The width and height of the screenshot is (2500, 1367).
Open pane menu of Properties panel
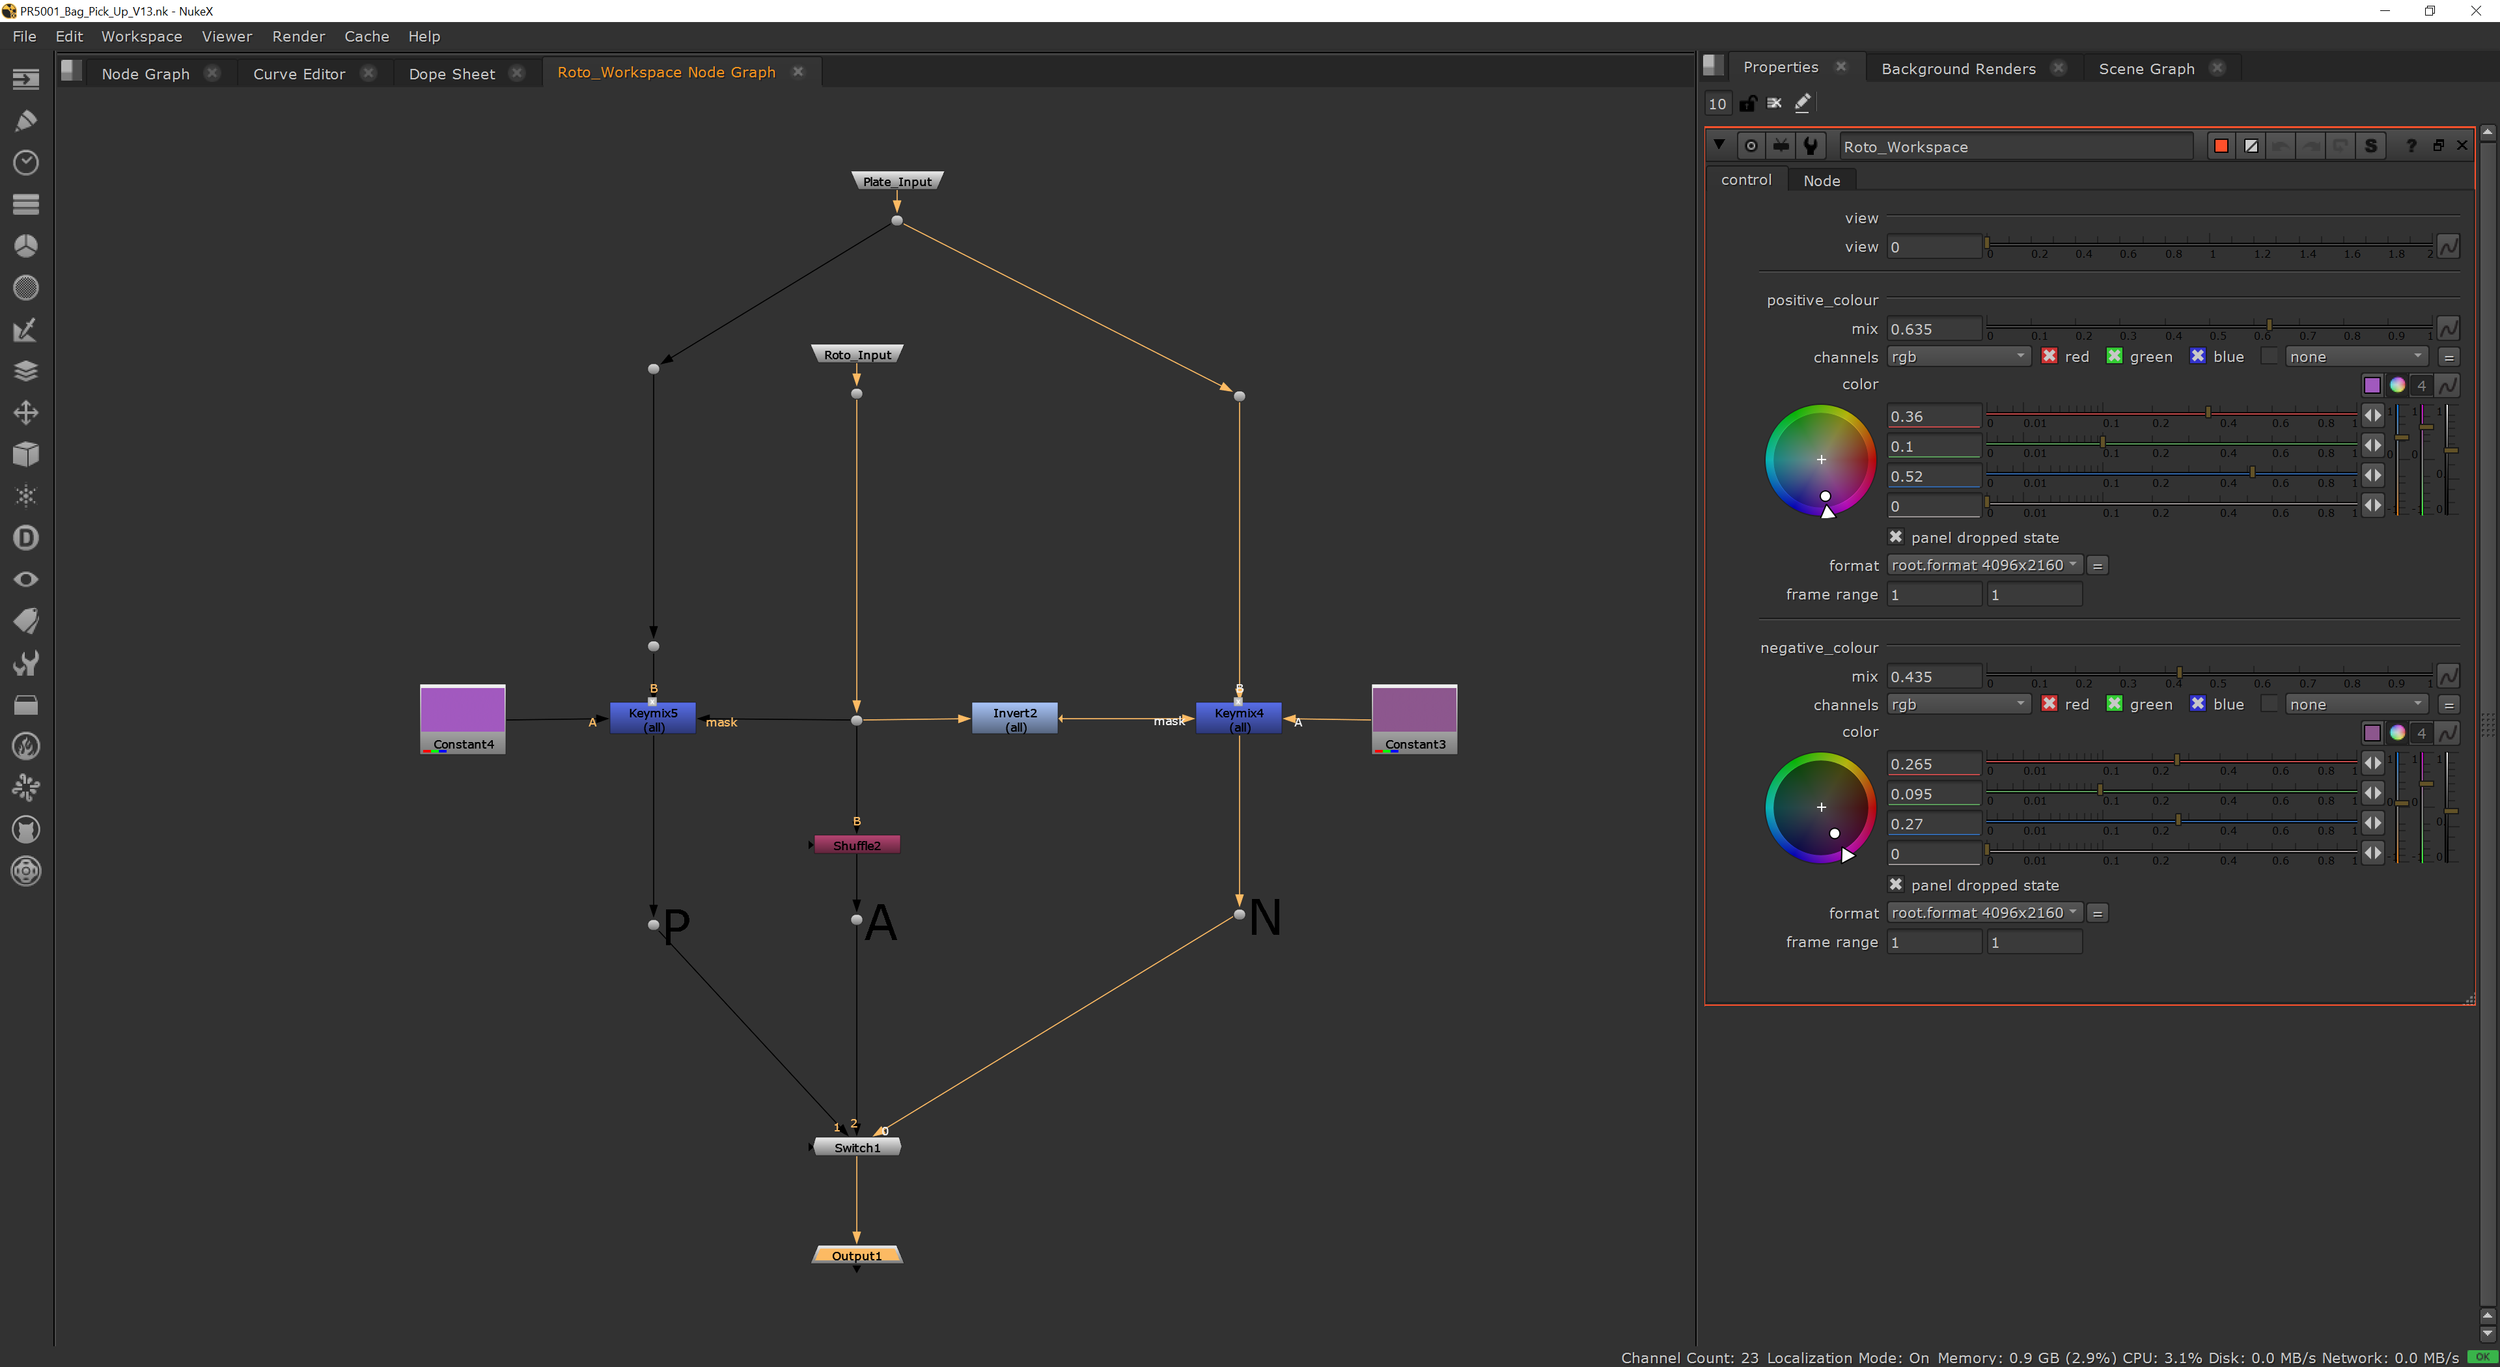coord(1713,66)
